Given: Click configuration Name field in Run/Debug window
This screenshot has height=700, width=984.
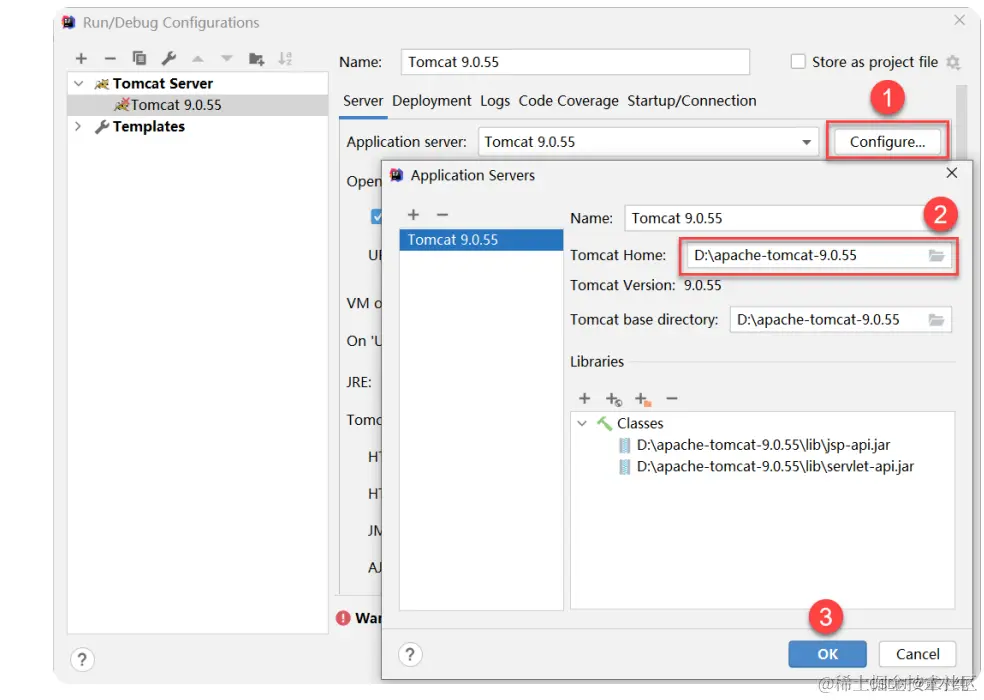Looking at the screenshot, I should 575,62.
